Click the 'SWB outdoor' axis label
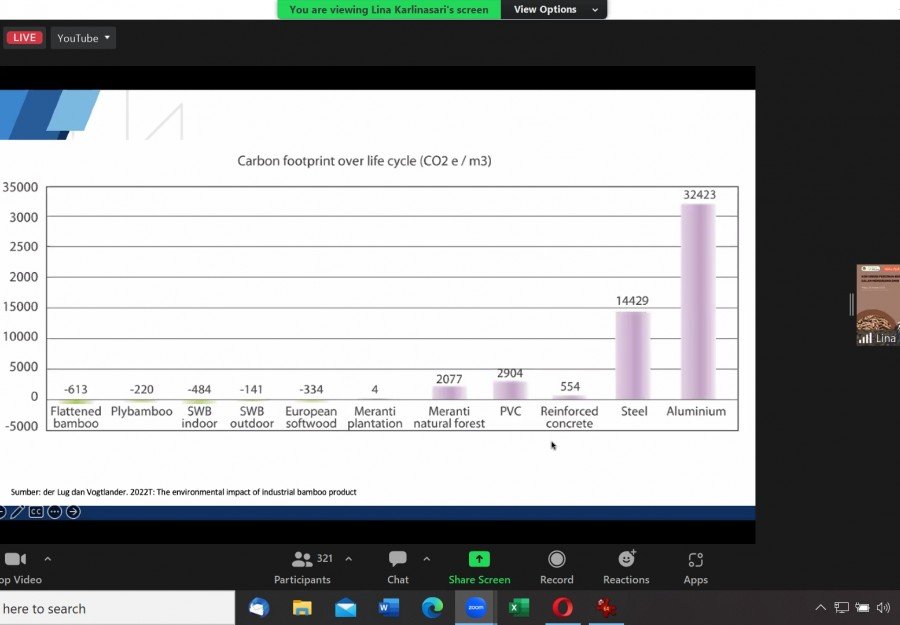 252,417
